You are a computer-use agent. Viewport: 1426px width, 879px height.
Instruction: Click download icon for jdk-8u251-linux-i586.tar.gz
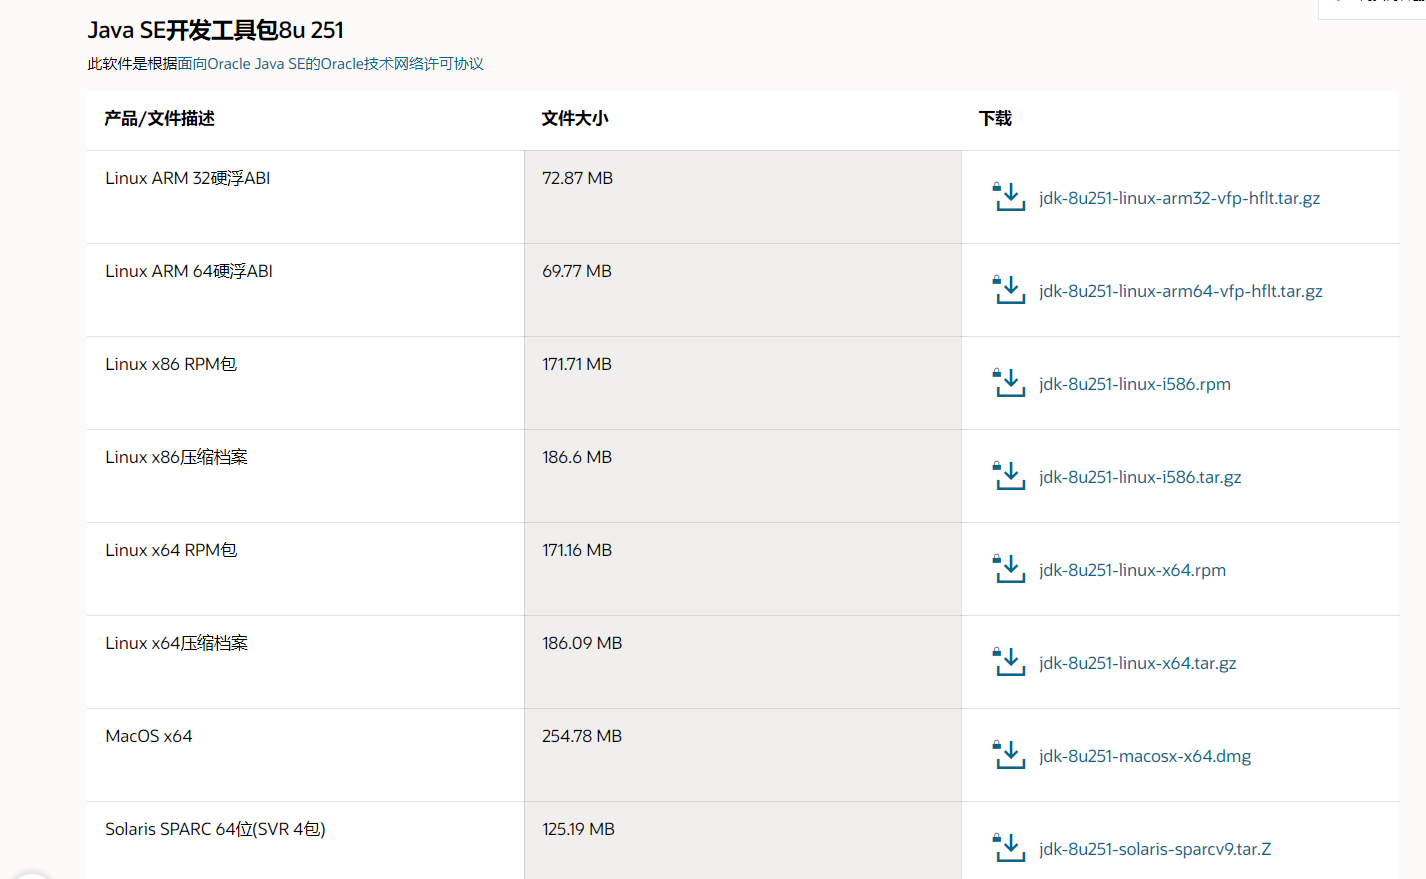click(x=1009, y=476)
